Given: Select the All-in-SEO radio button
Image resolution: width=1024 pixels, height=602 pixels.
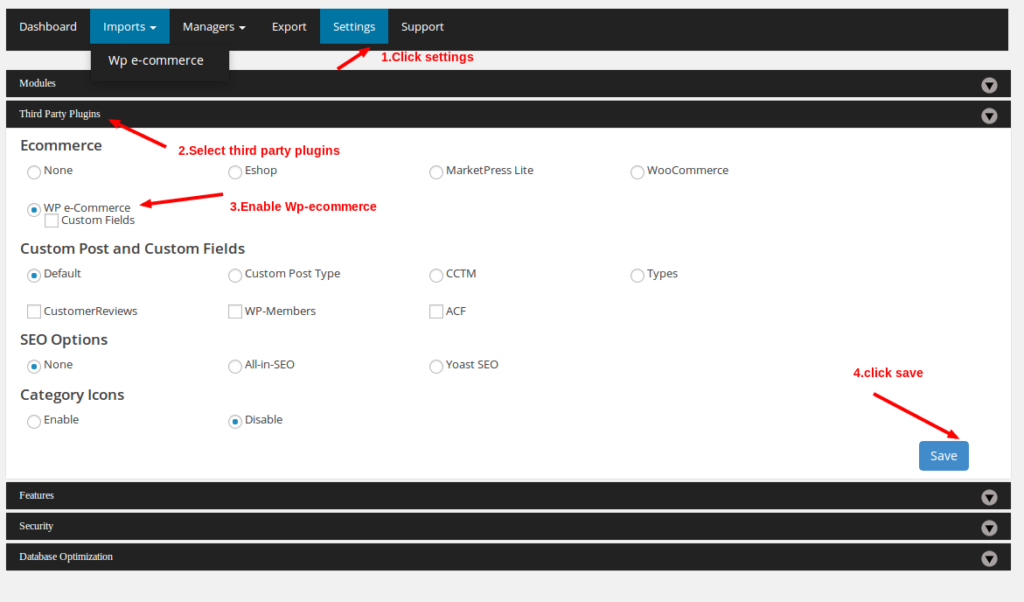Looking at the screenshot, I should (x=235, y=366).
